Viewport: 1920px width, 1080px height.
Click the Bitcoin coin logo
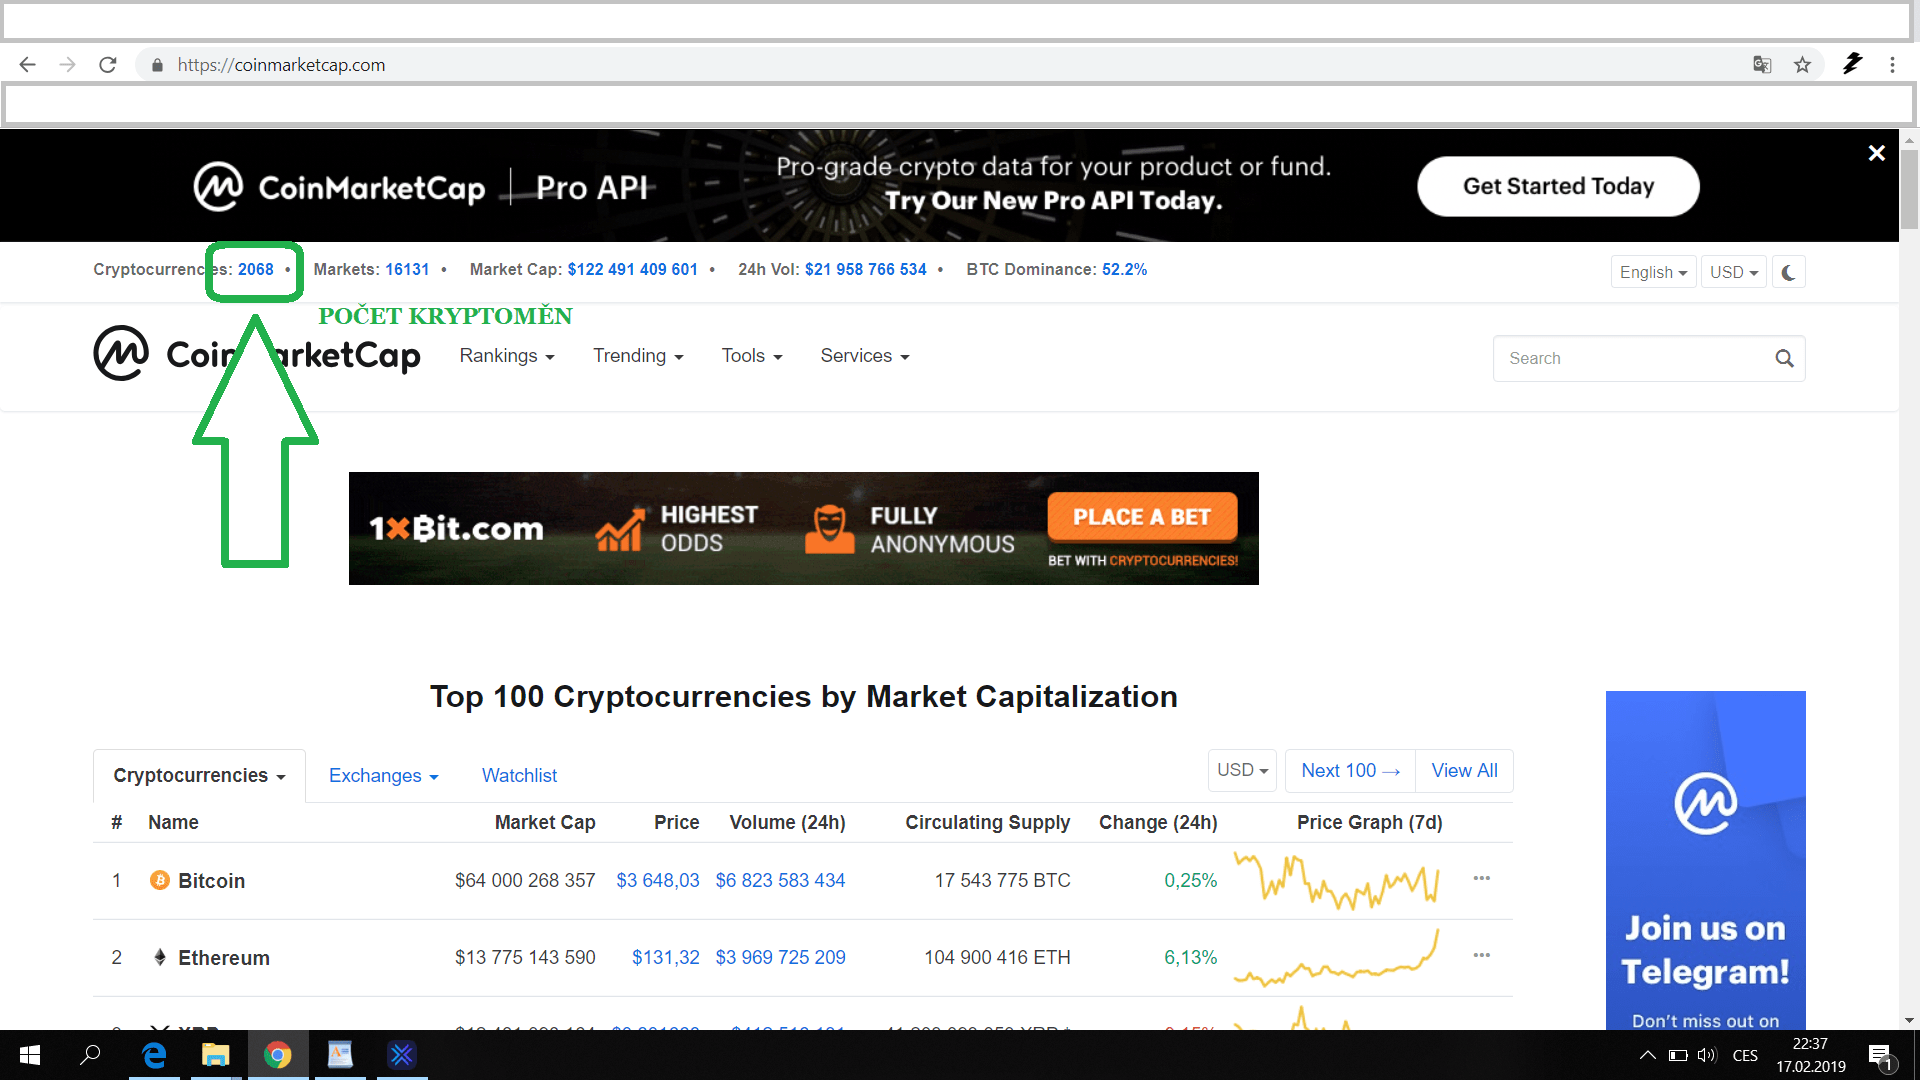pos(159,880)
